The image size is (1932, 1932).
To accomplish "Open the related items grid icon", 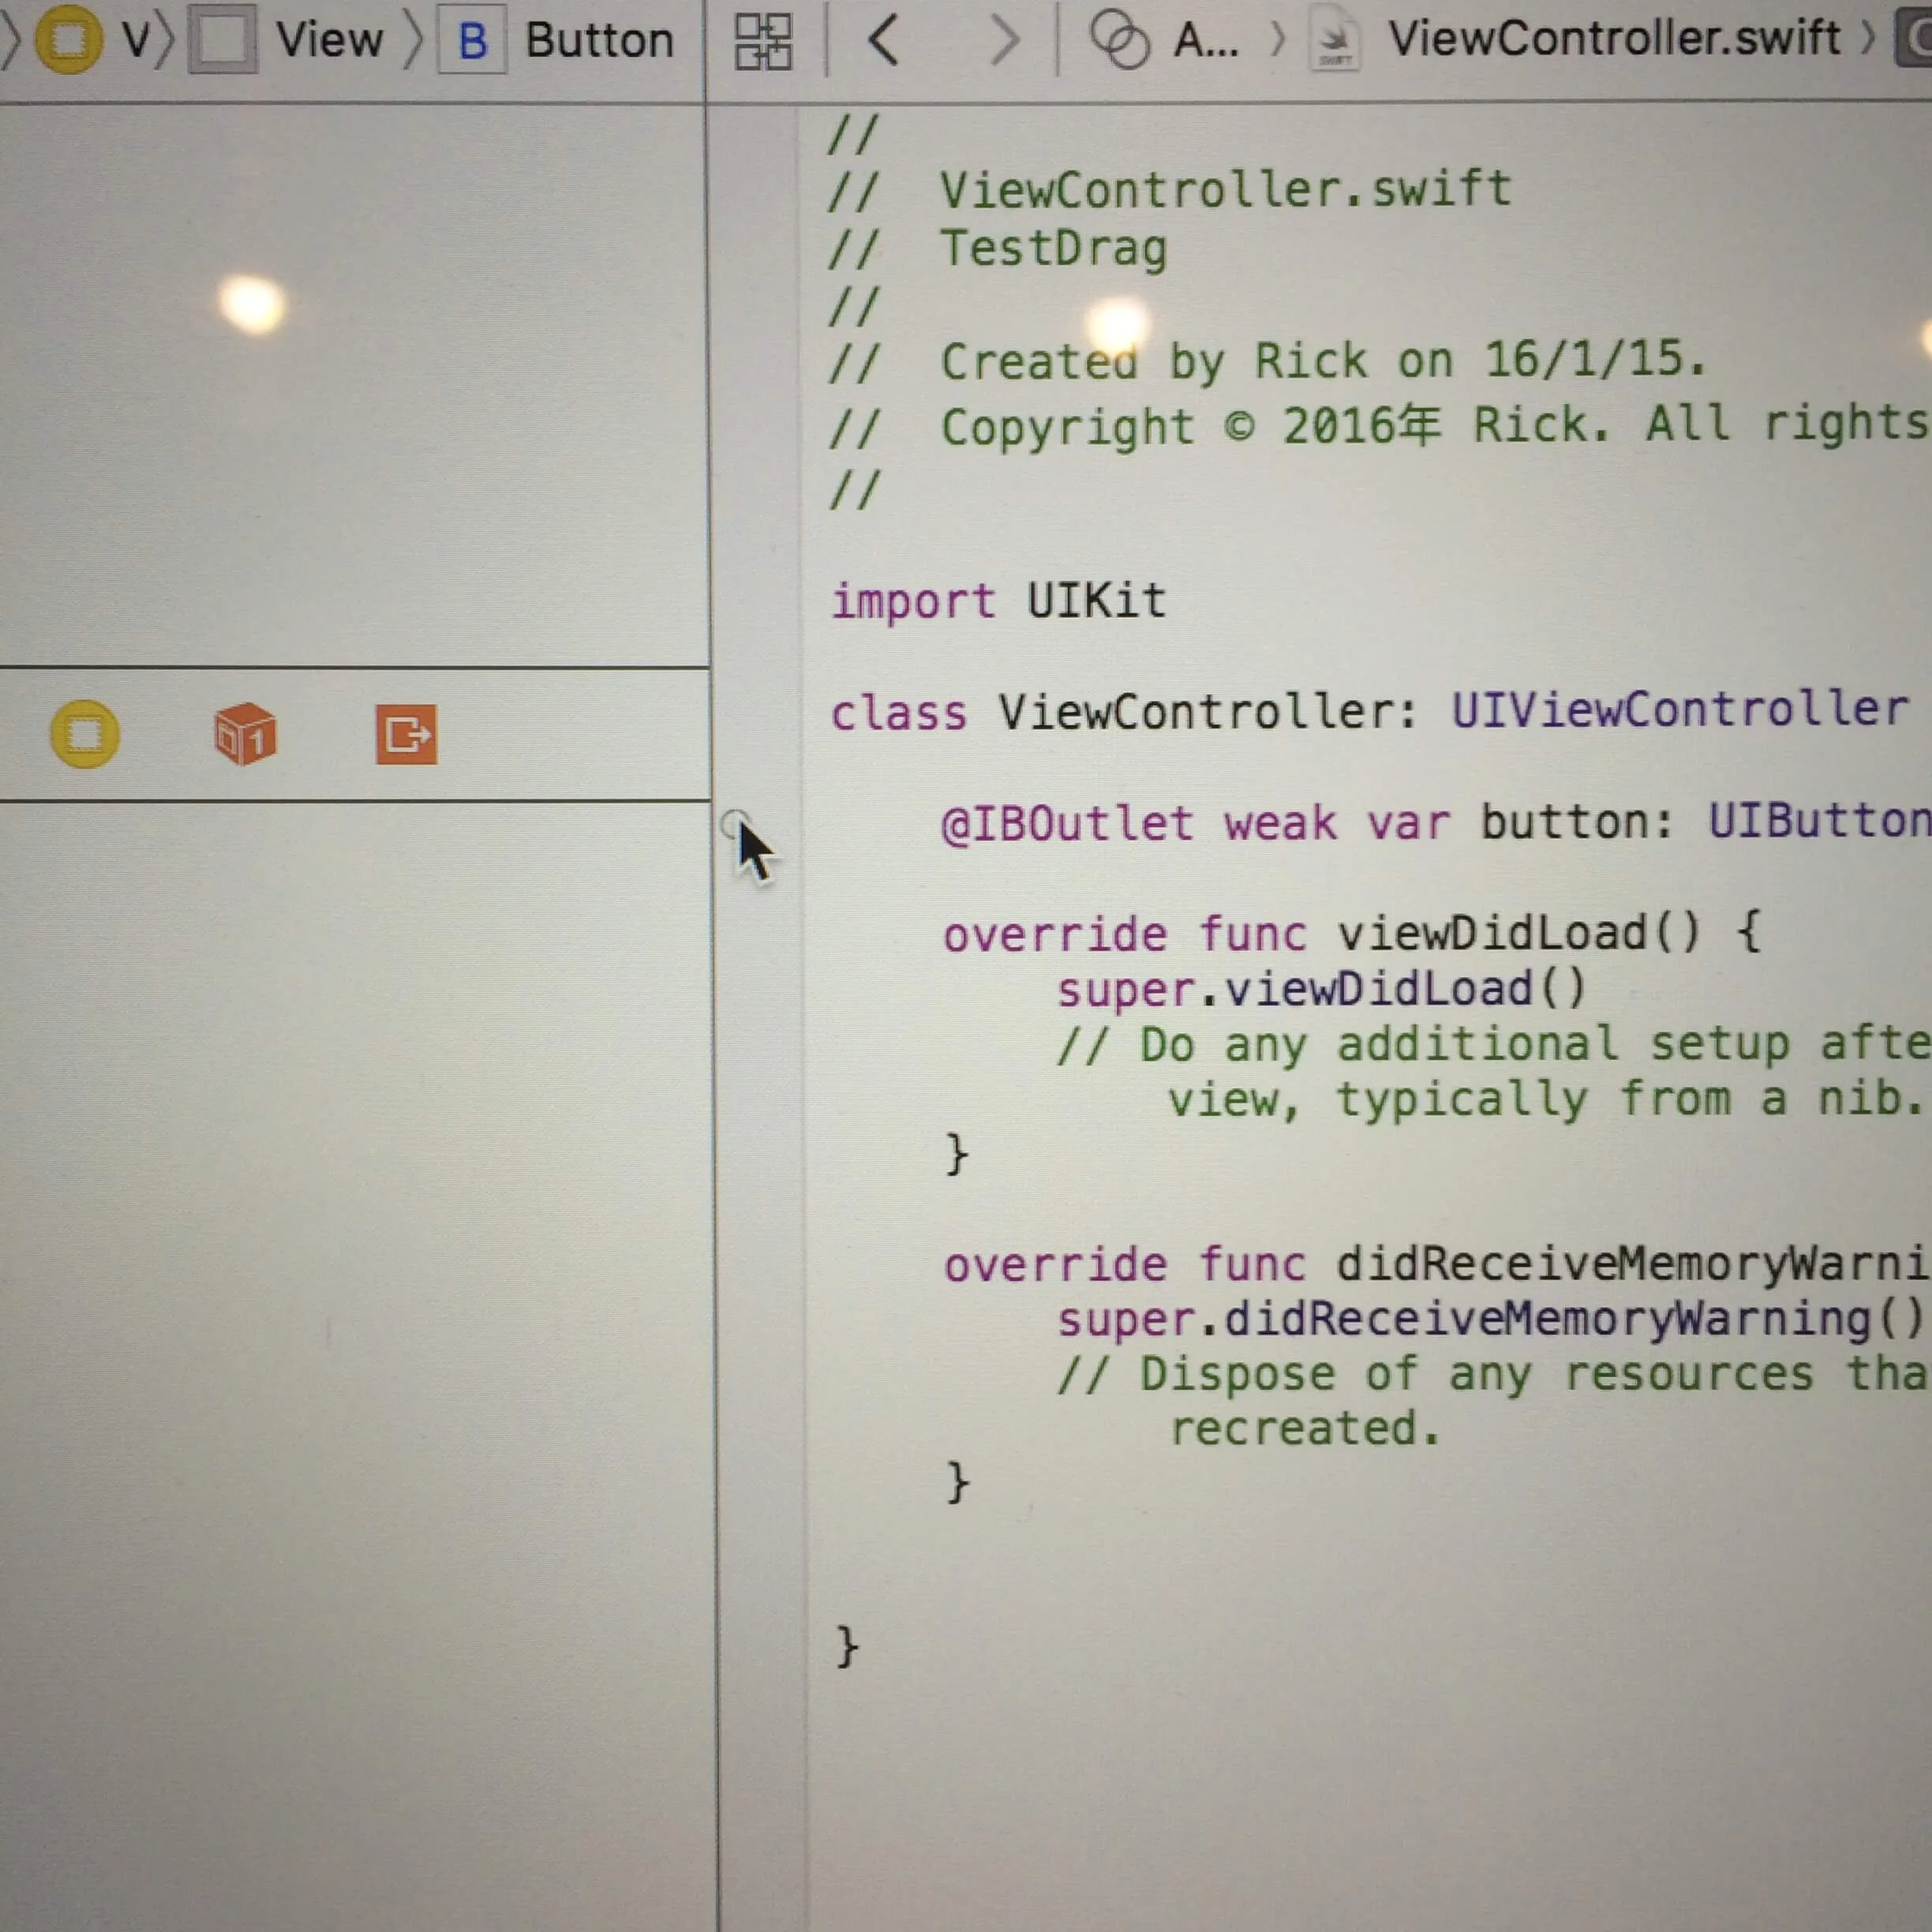I will [x=763, y=42].
